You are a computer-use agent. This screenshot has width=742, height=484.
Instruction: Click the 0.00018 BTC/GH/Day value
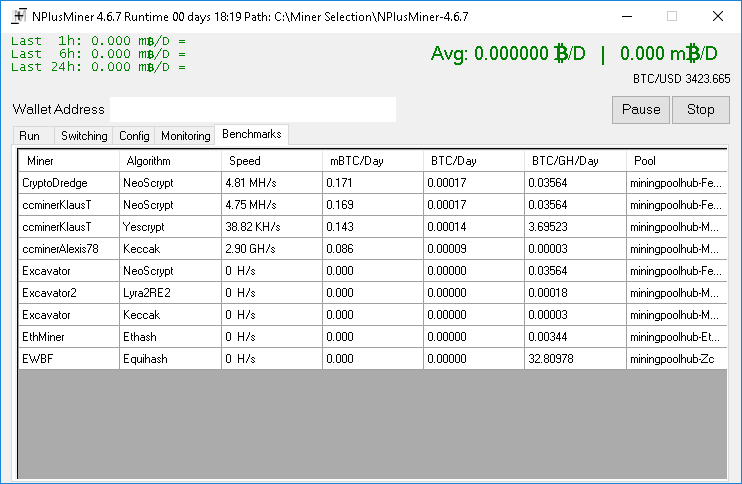click(575, 293)
